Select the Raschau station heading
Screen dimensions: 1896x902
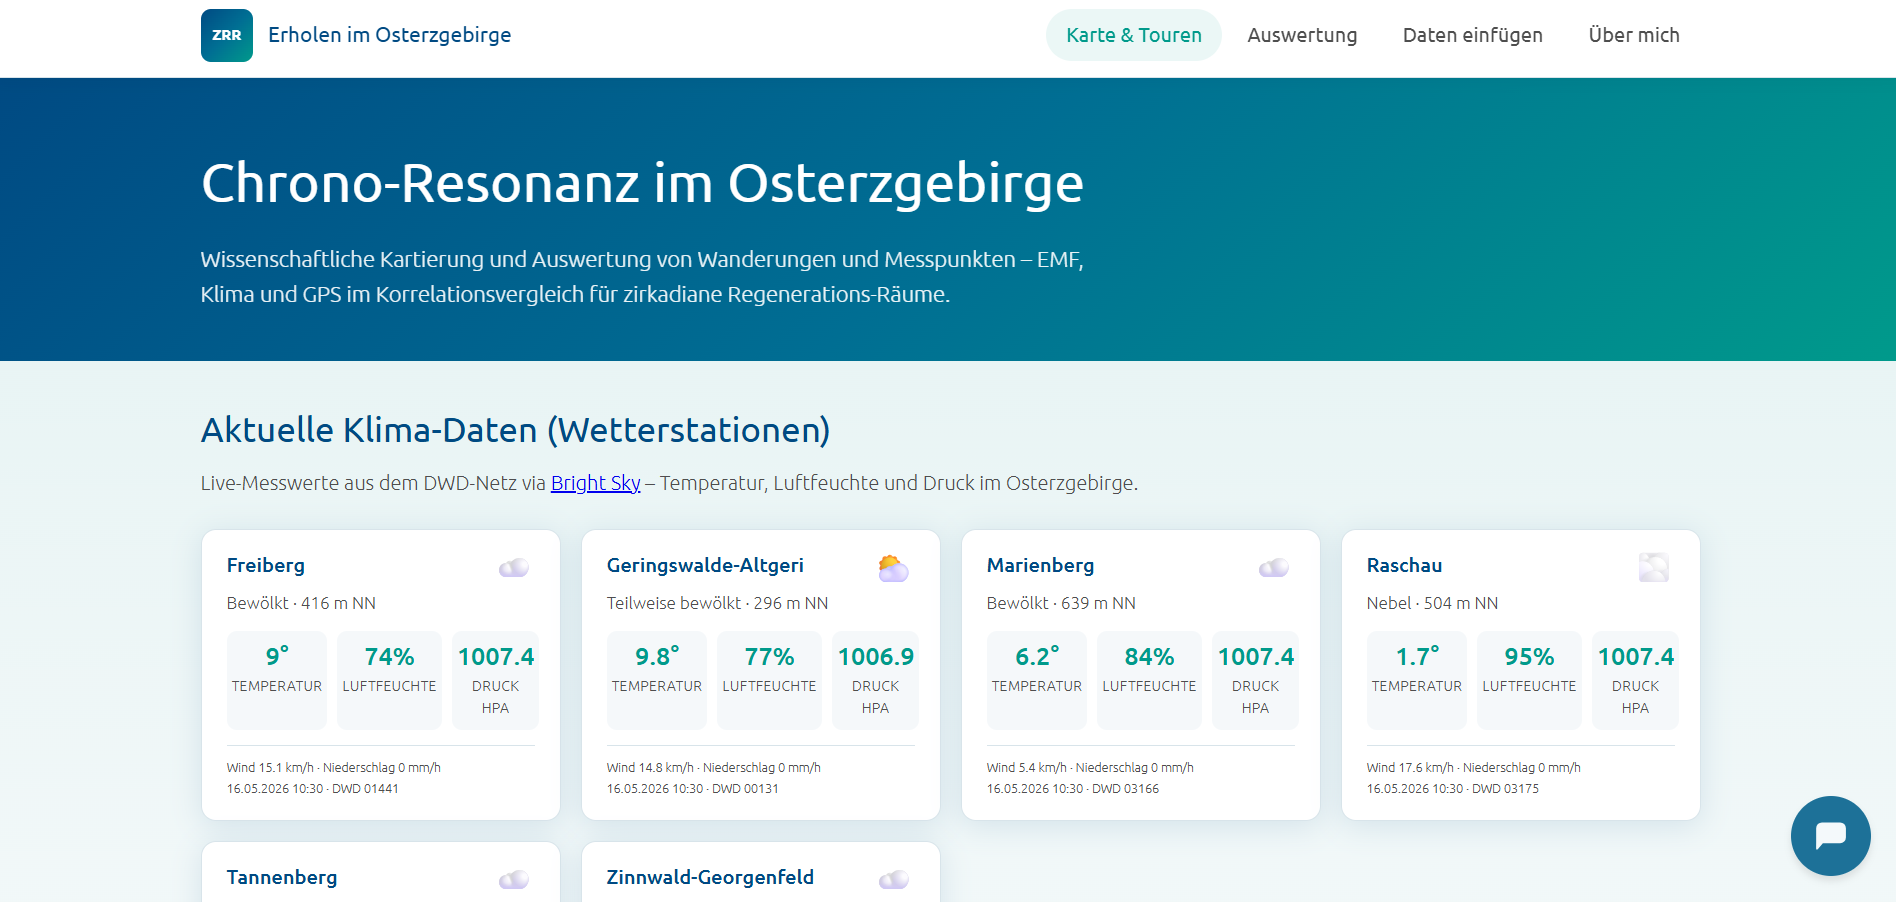tap(1404, 565)
